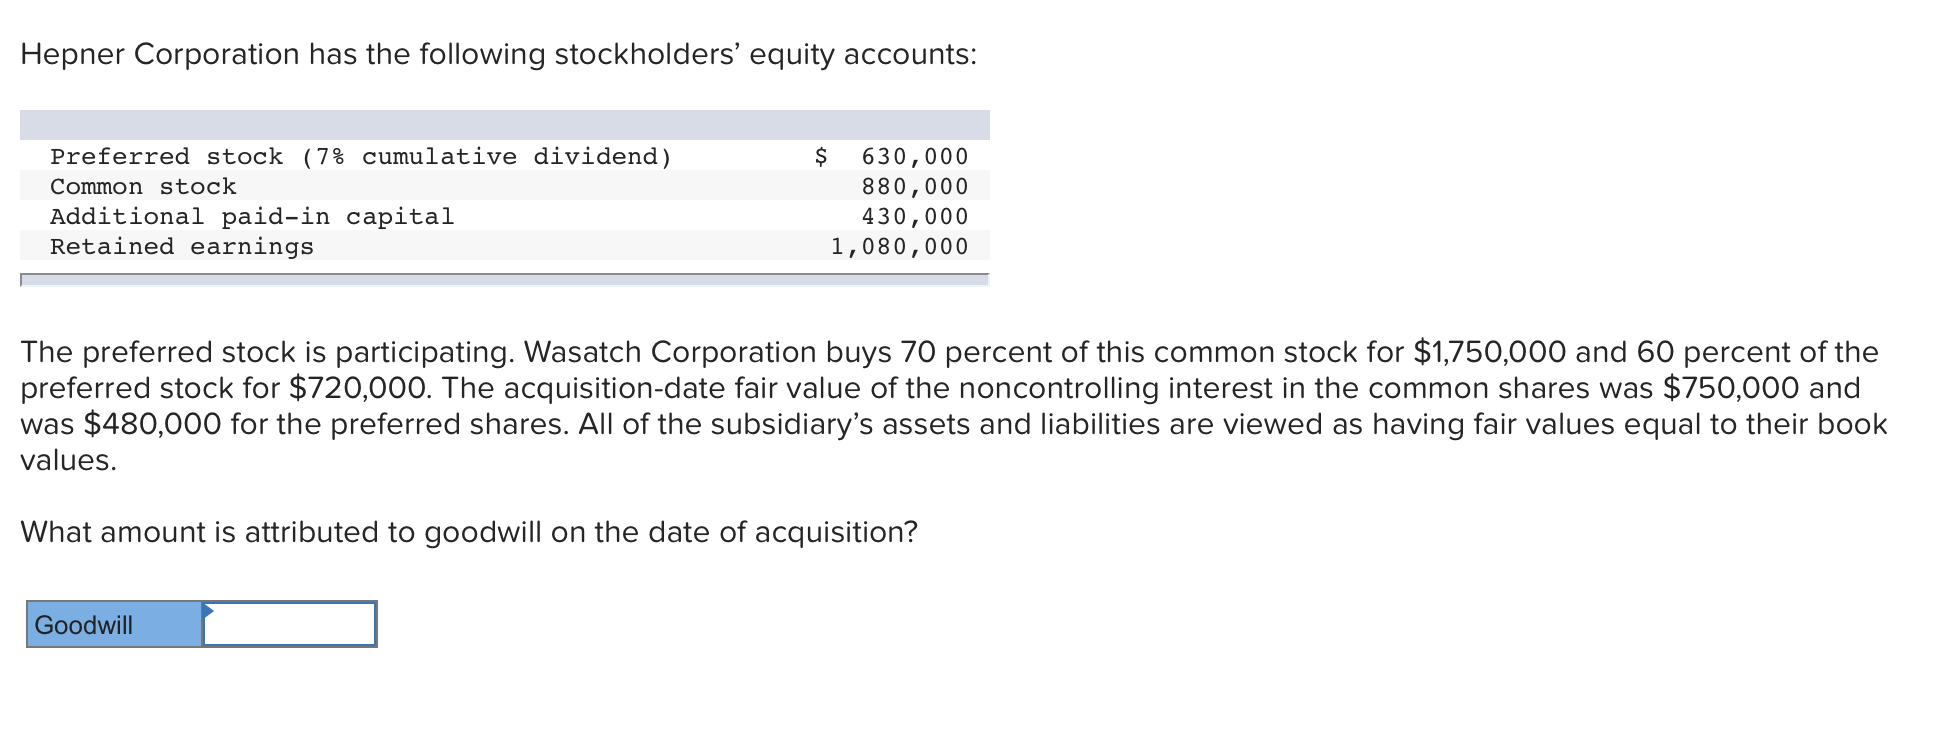Click the Retained earnings row
Viewport: 1958px width, 752px height.
pos(183,246)
